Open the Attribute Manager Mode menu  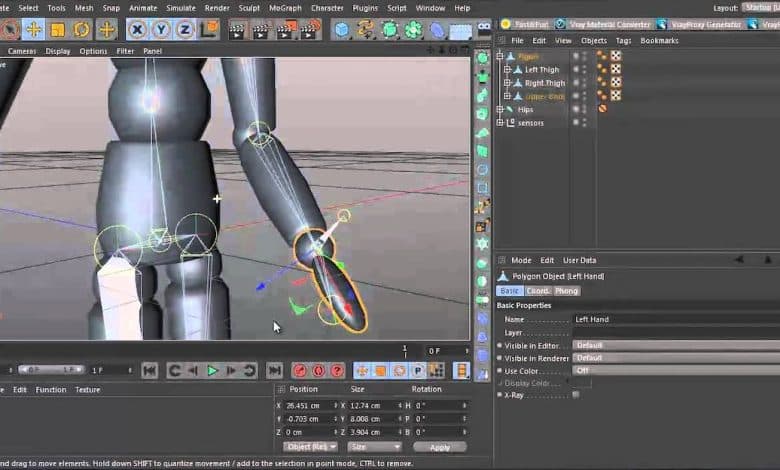(521, 260)
